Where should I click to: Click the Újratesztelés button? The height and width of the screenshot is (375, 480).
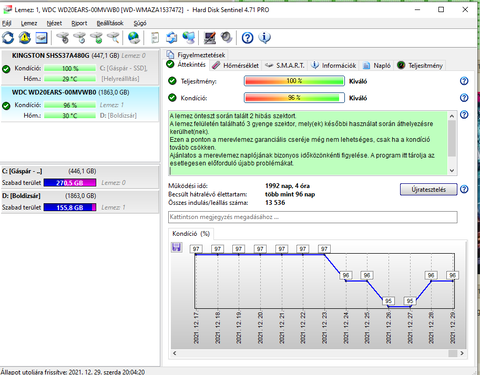[428, 189]
